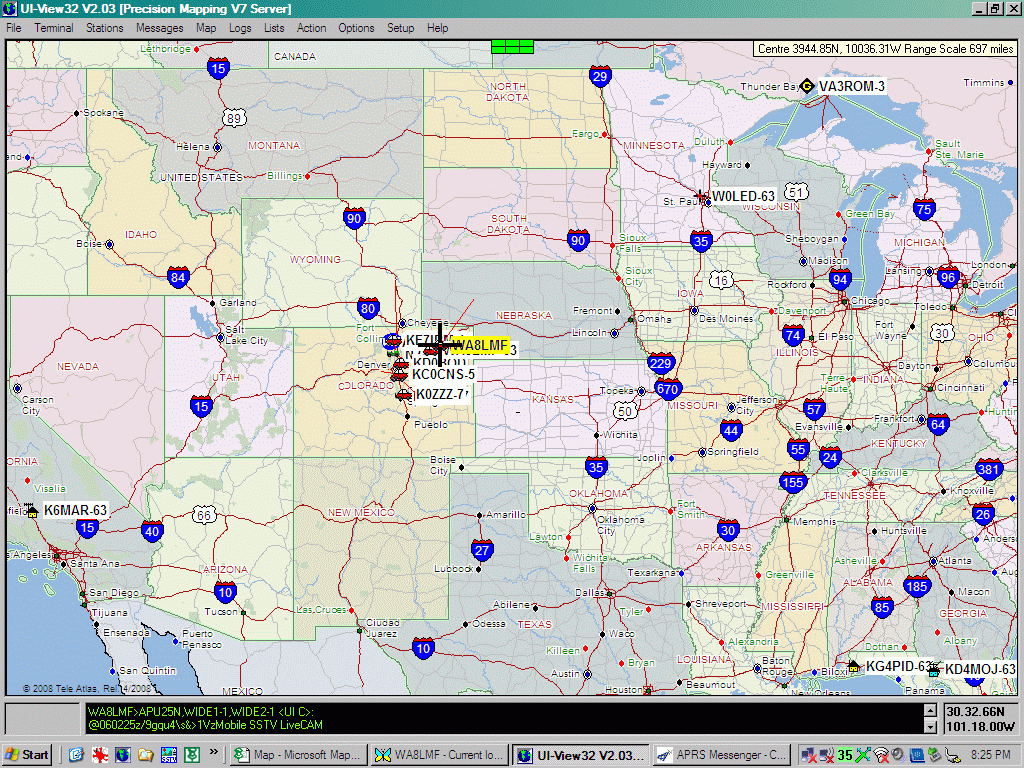Click the green crossed-arrows tray icon
This screenshot has height=768, width=1024.
tap(863, 755)
